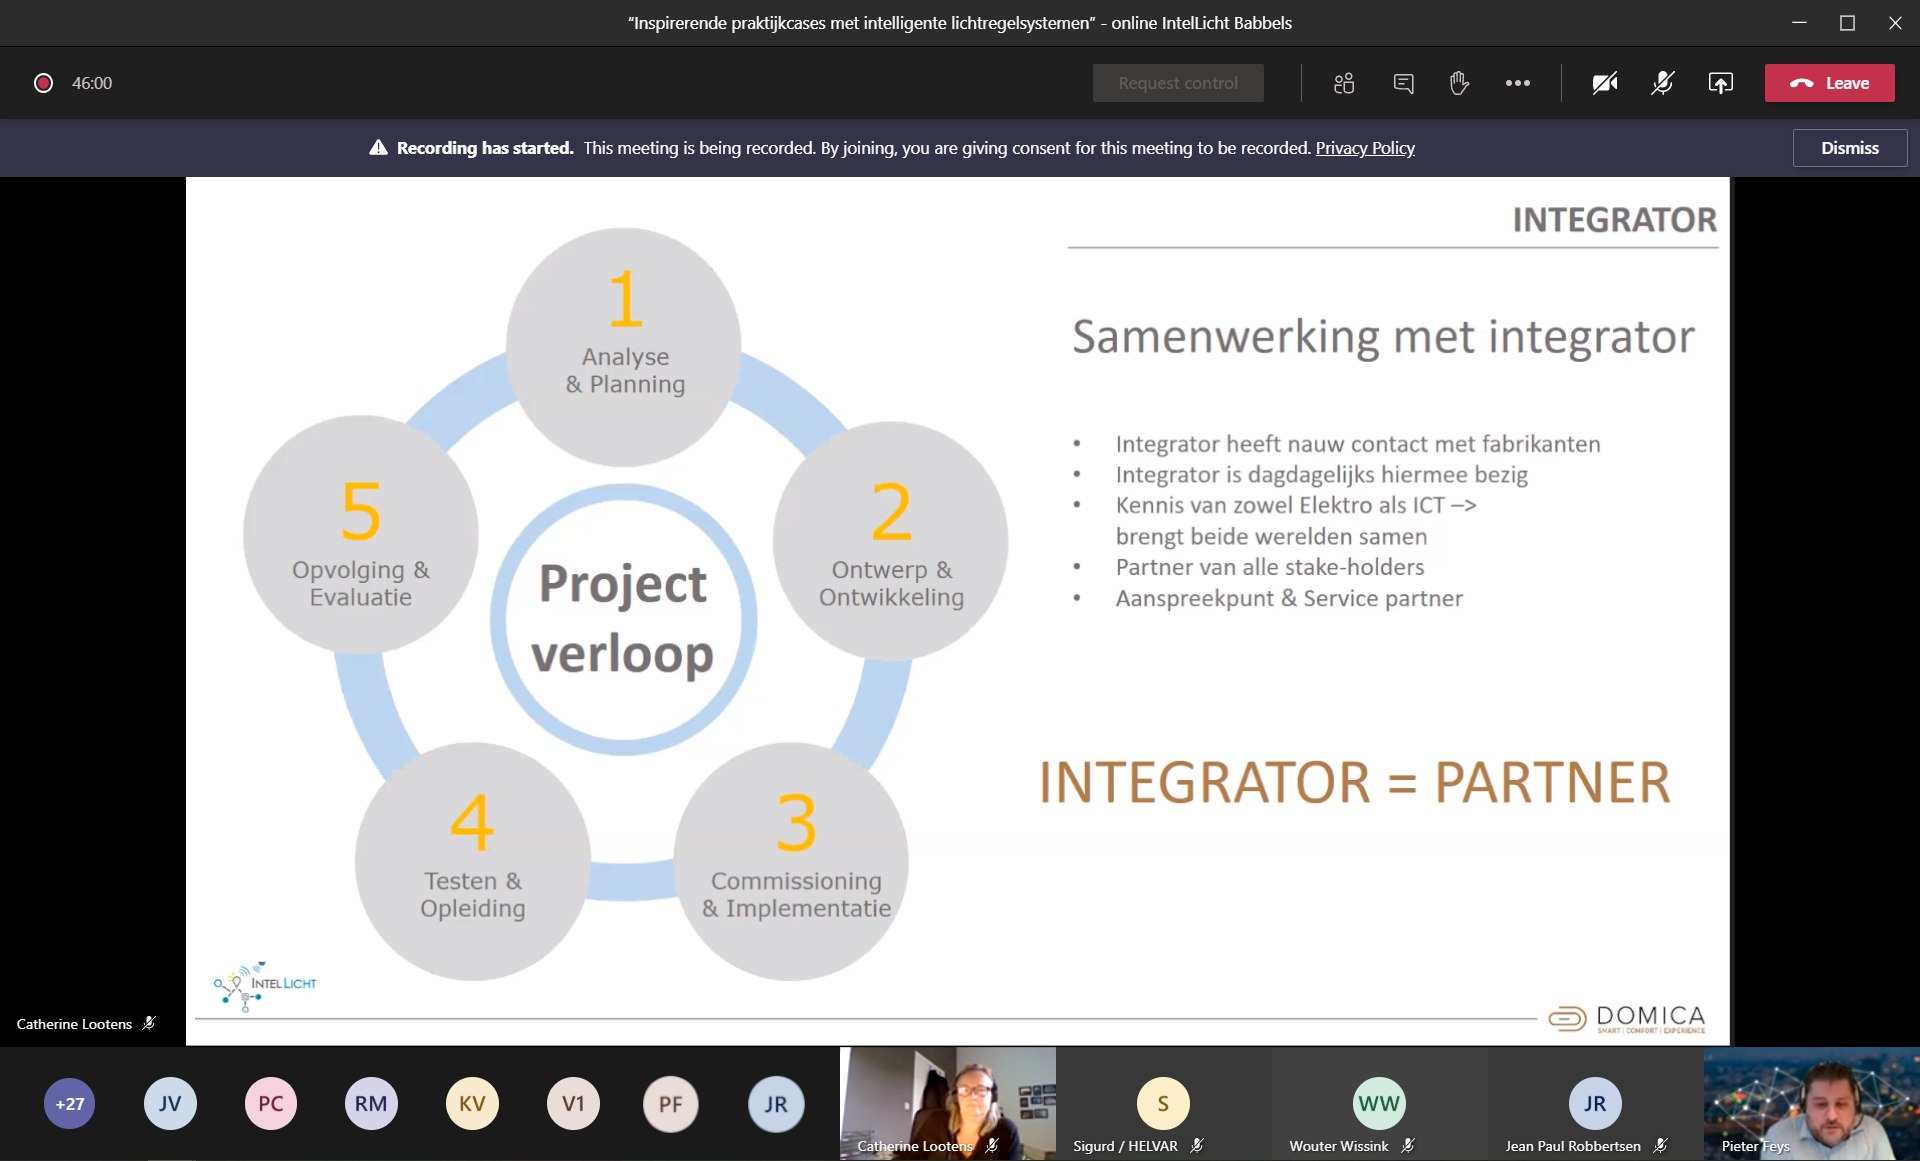The width and height of the screenshot is (1920, 1161).
Task: Click the Sigurd / HELVAR participant tile
Action: pyautogui.click(x=1163, y=1104)
